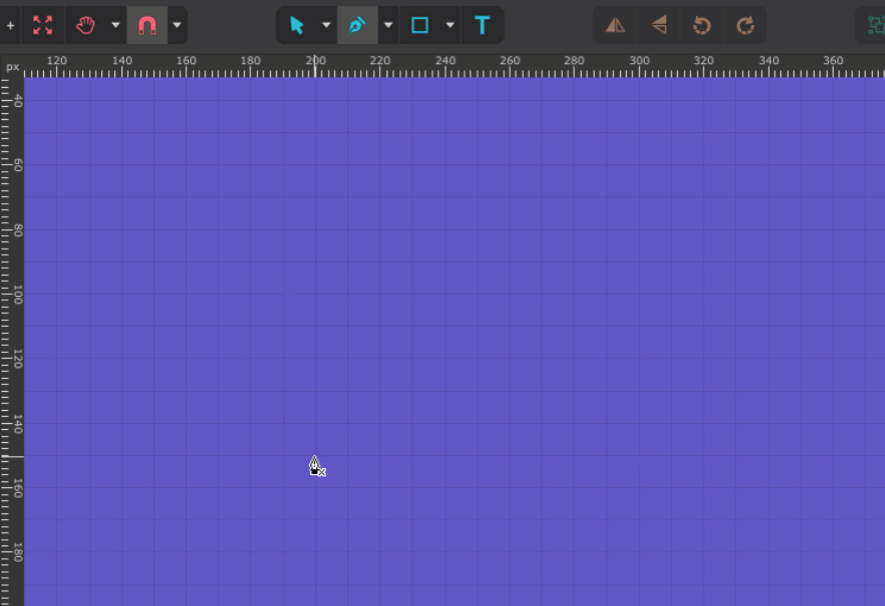Click the green transform icon at the toolbar edge

pyautogui.click(x=875, y=25)
